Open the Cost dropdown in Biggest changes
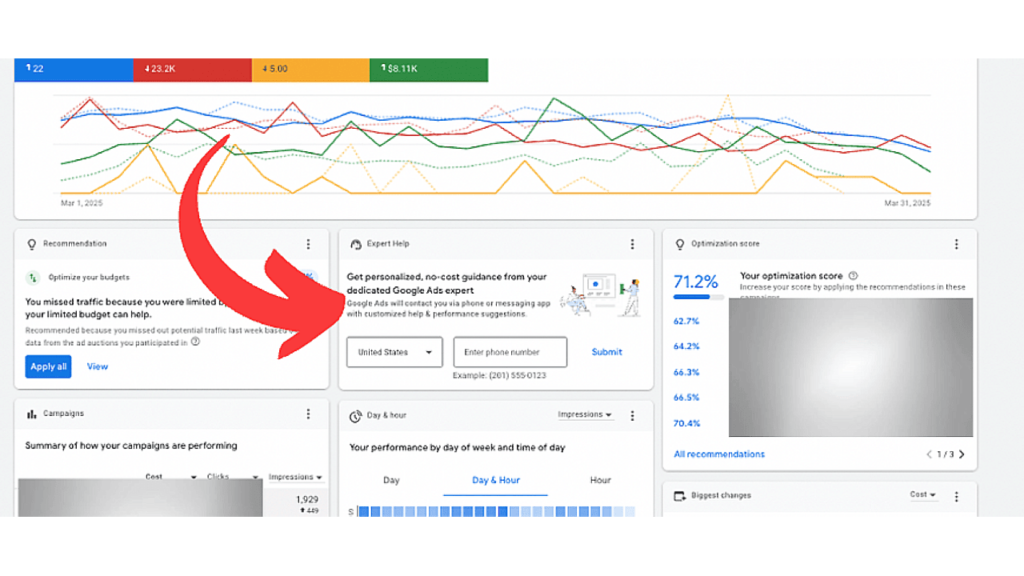 [920, 495]
